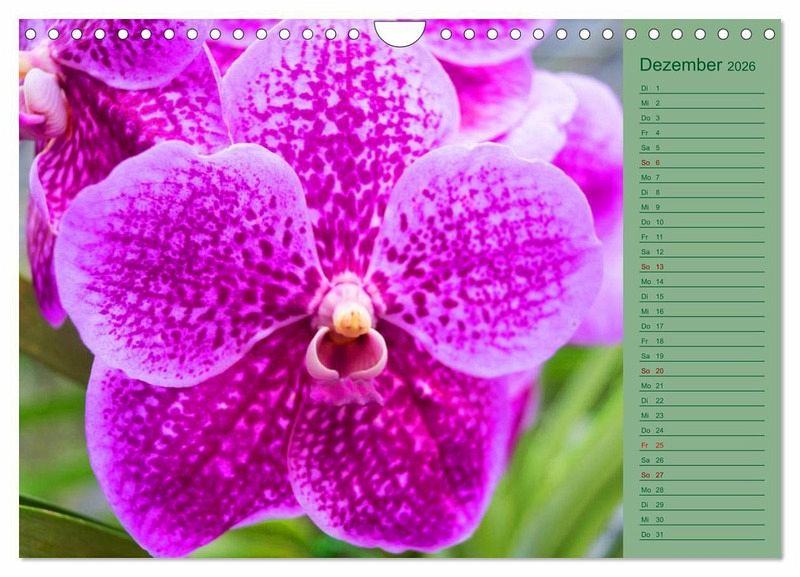Click the yellow center of the orchid
This screenshot has height=577, width=800.
(350, 319)
